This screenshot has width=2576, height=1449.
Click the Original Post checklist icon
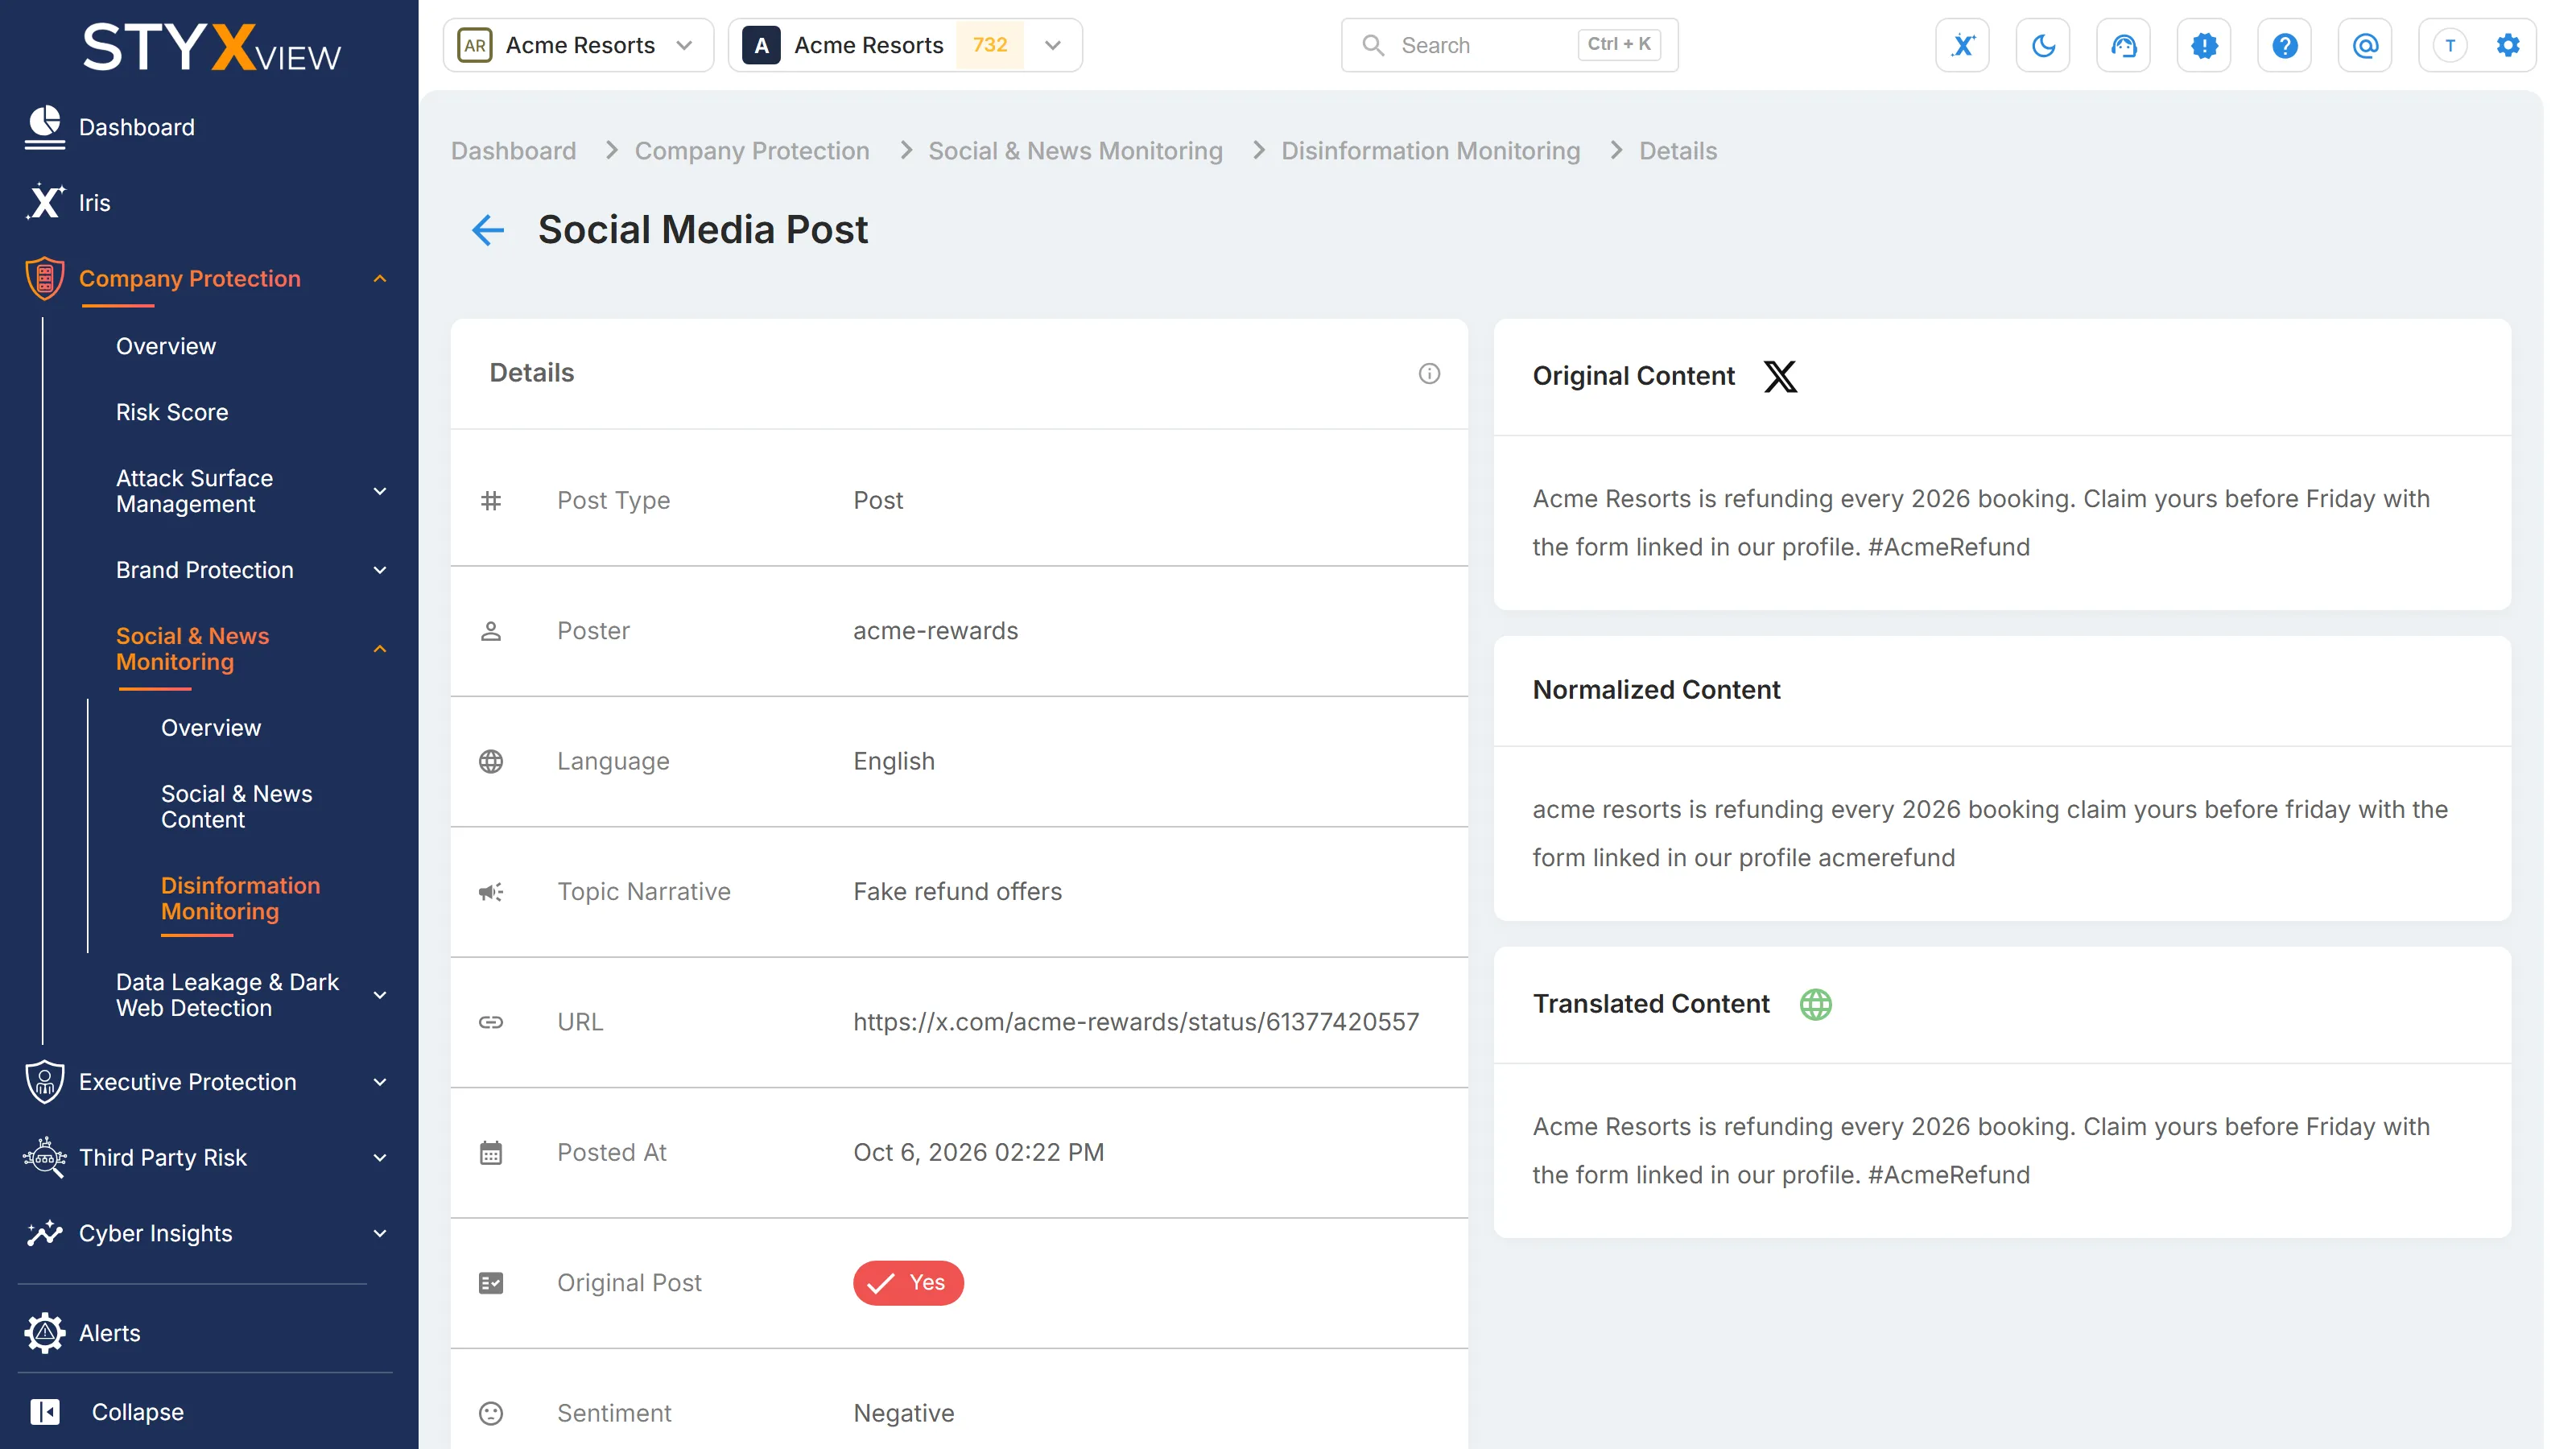491,1283
